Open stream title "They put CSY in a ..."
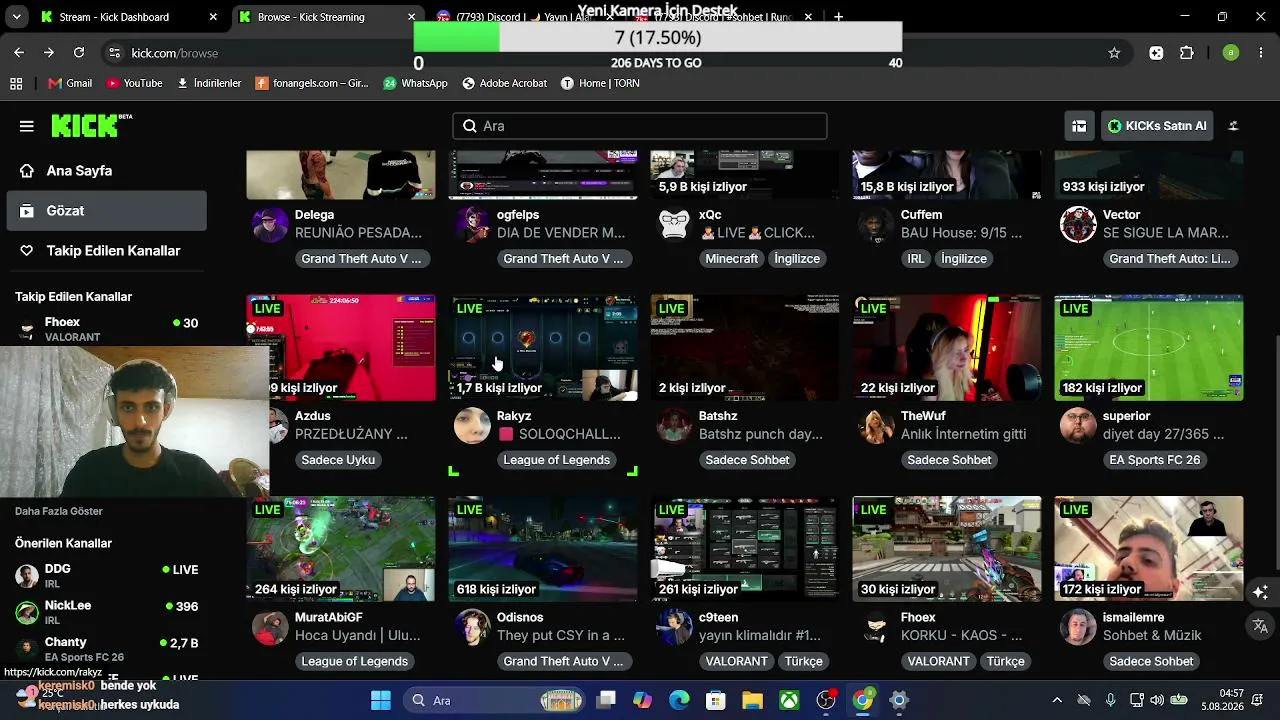Image resolution: width=1280 pixels, height=720 pixels. click(561, 636)
